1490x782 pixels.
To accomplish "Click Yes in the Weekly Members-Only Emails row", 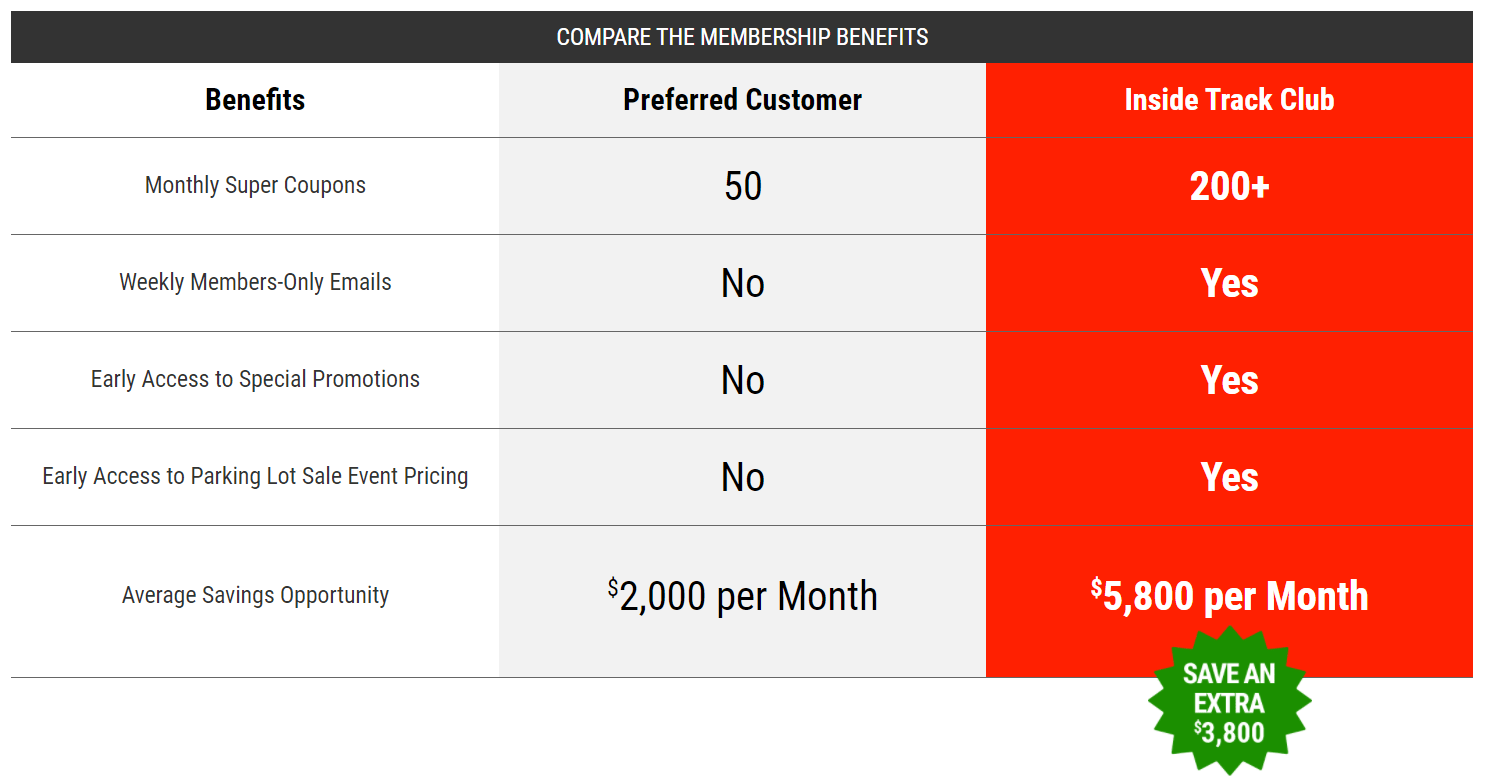I will tap(1229, 284).
